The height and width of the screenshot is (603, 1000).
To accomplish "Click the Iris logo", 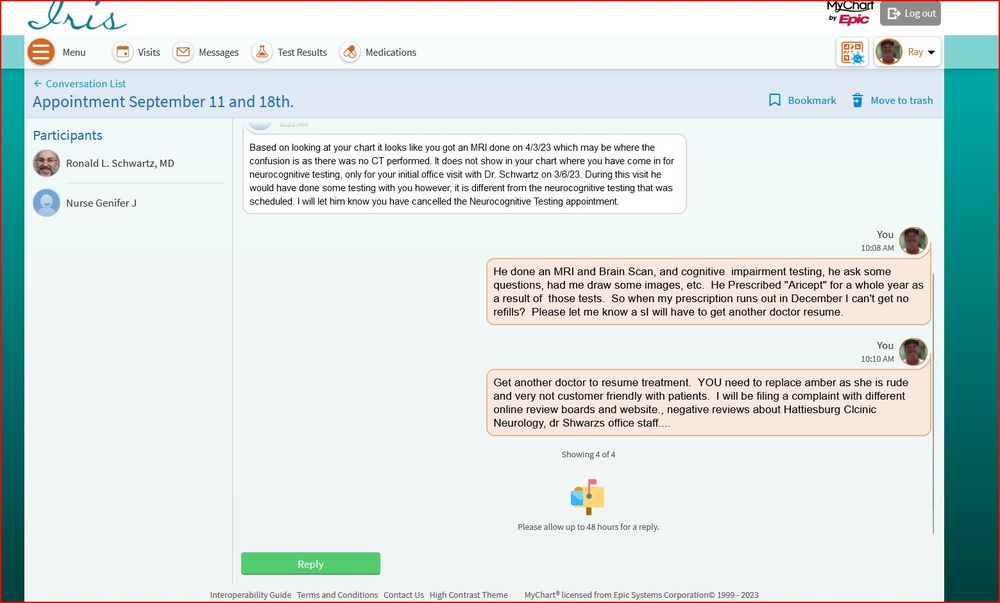I will pos(77,16).
